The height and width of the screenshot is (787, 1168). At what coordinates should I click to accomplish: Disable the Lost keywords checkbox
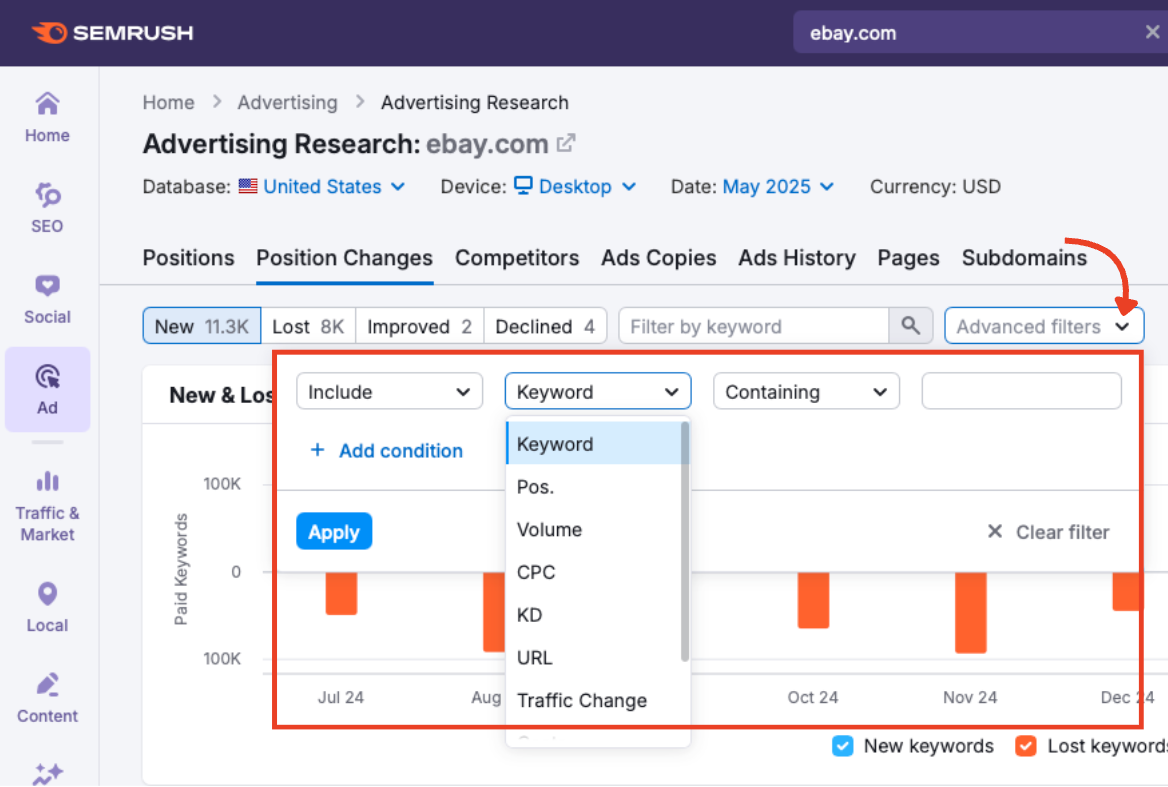[1026, 746]
